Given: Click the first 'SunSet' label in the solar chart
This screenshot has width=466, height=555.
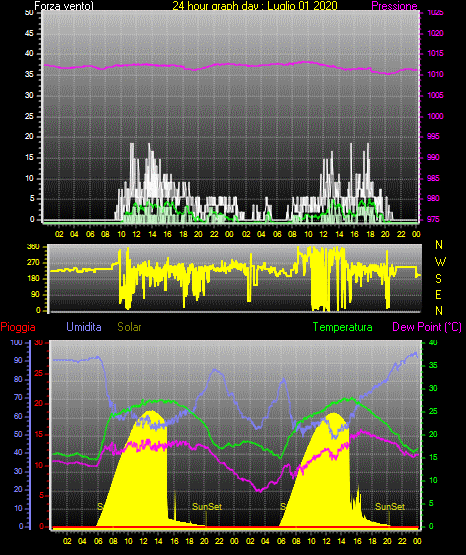Looking at the screenshot, I should point(207,507).
